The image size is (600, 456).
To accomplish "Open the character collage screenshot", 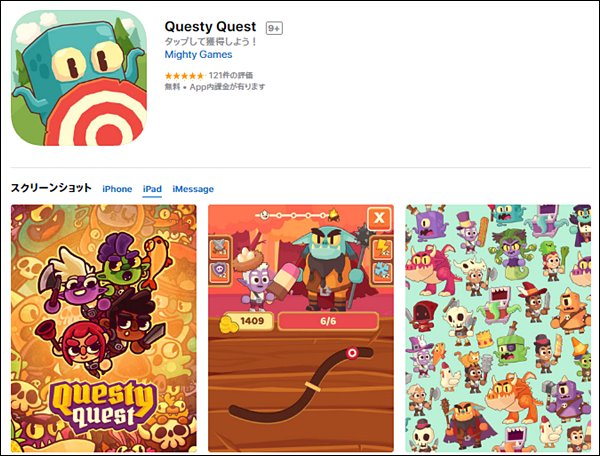I will point(498,328).
